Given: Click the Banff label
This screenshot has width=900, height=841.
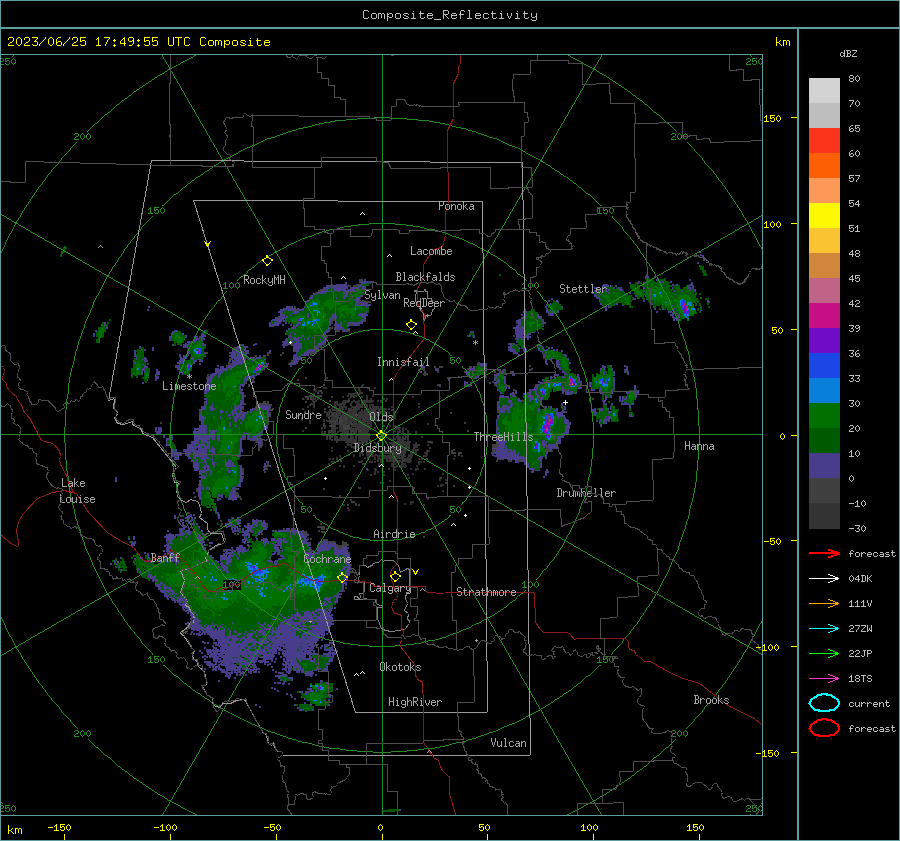Looking at the screenshot, I should point(165,558).
